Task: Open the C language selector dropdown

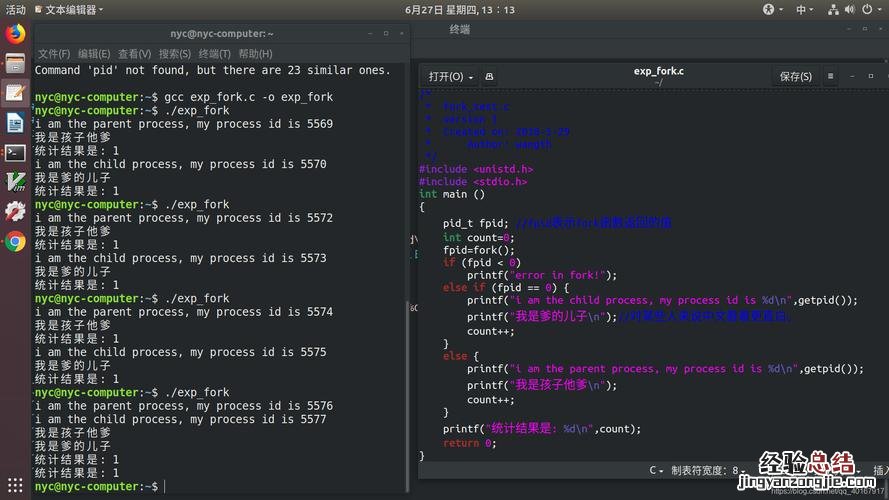Action: (657, 470)
